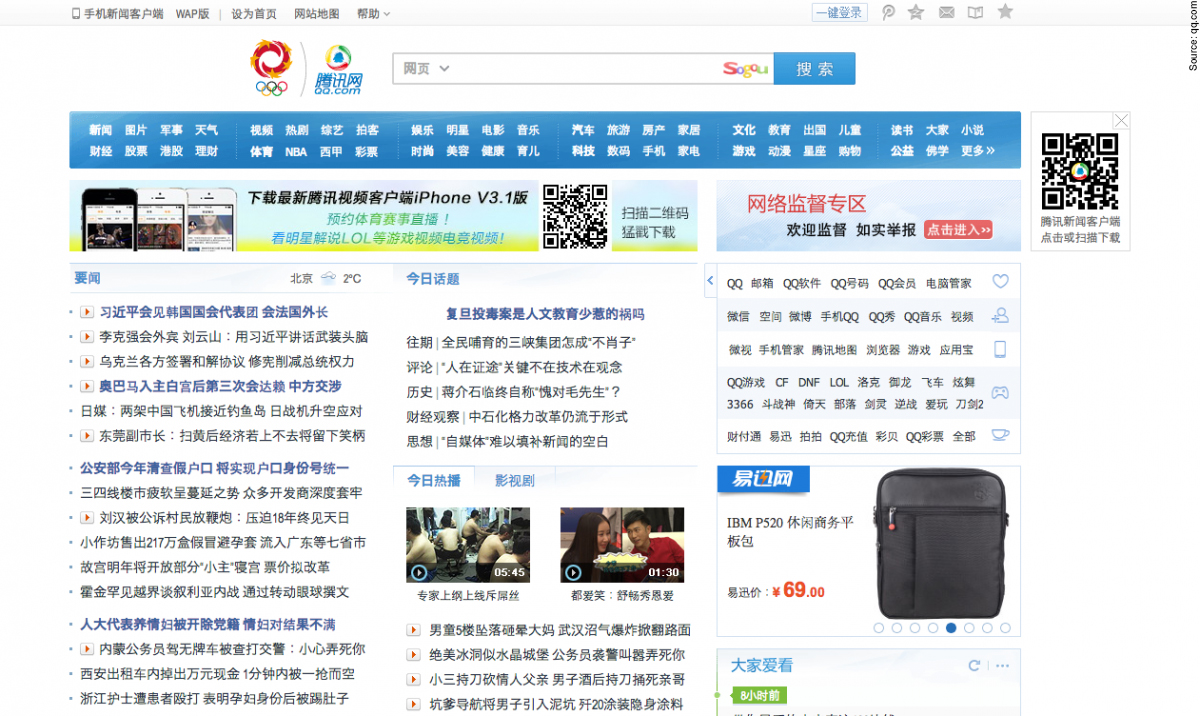Viewport: 1200px width, 716px height.
Task: Open the 网页 search type dropdown
Action: (x=427, y=68)
